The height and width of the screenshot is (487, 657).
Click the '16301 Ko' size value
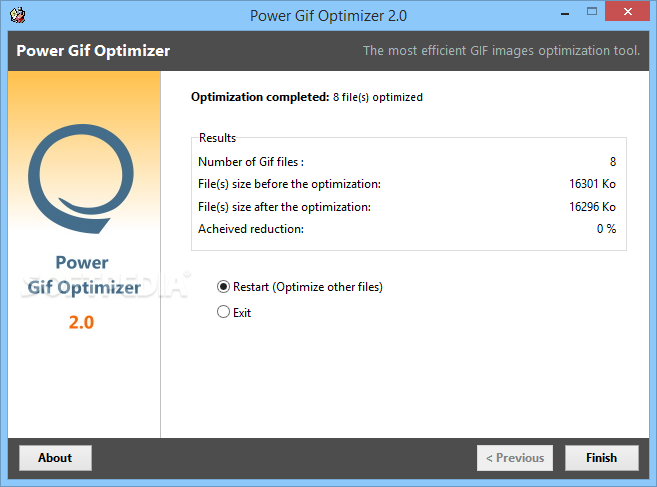tap(592, 184)
